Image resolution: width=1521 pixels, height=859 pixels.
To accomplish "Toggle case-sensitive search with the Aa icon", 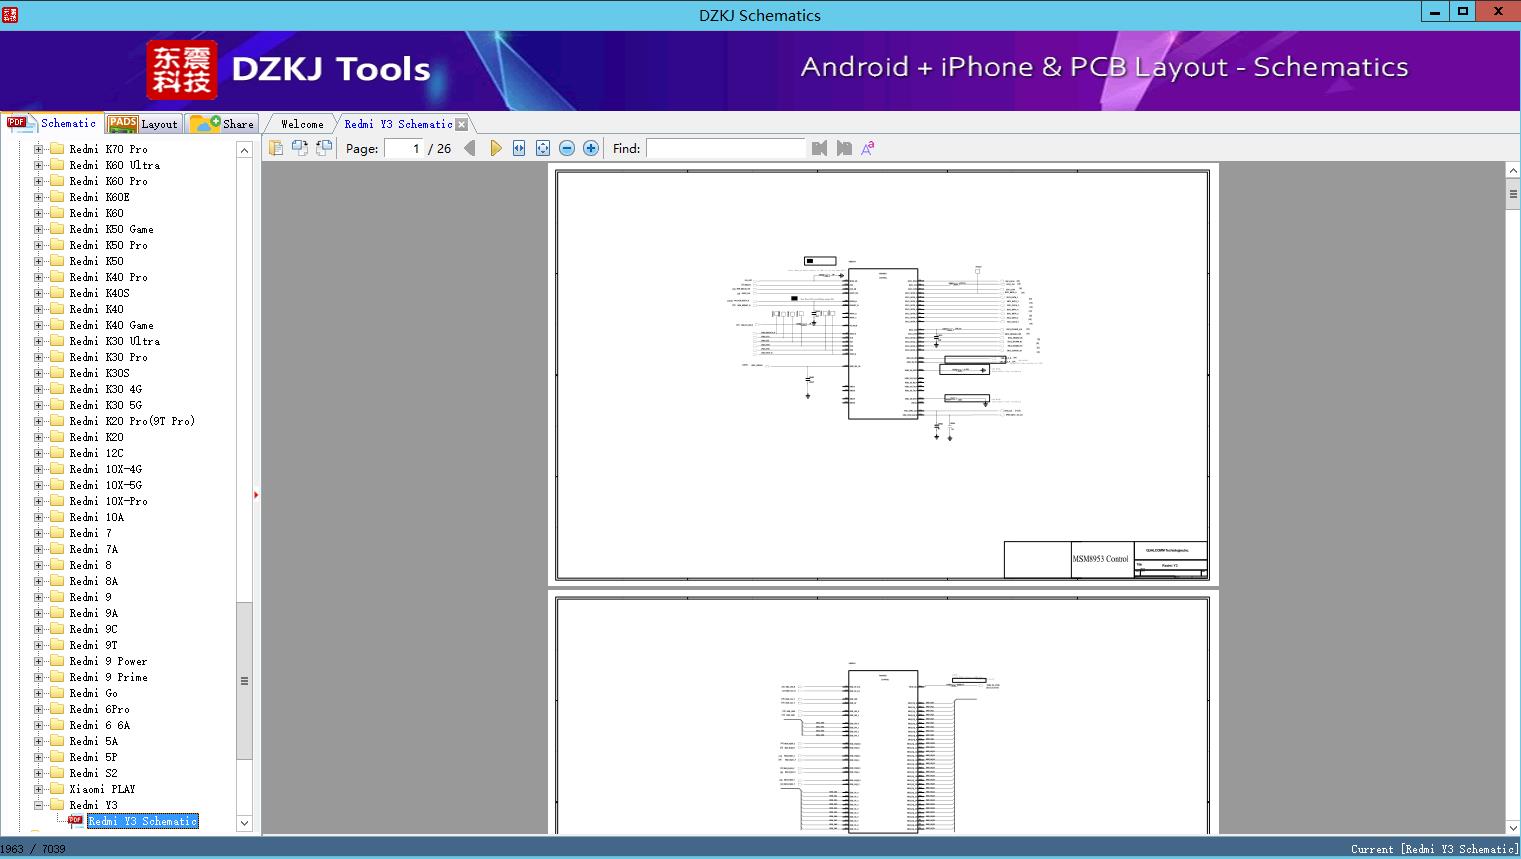I will tap(868, 147).
